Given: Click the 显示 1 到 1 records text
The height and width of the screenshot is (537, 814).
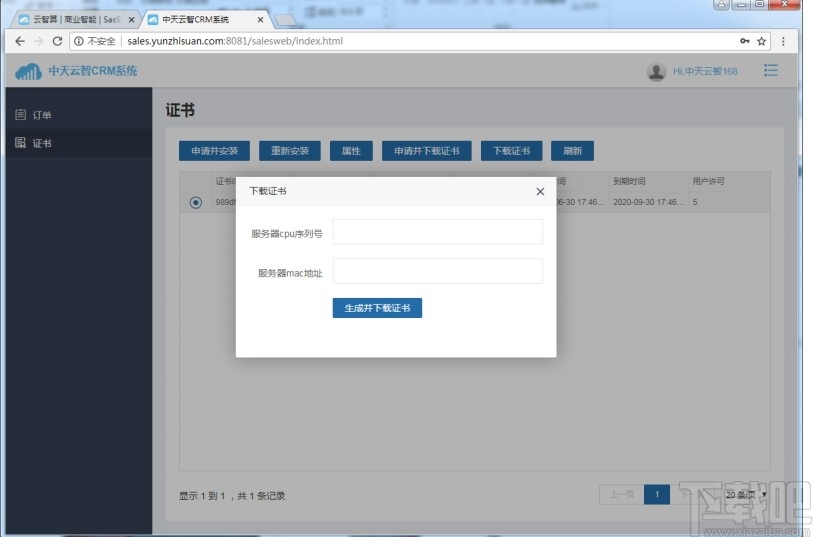Looking at the screenshot, I should pos(232,496).
